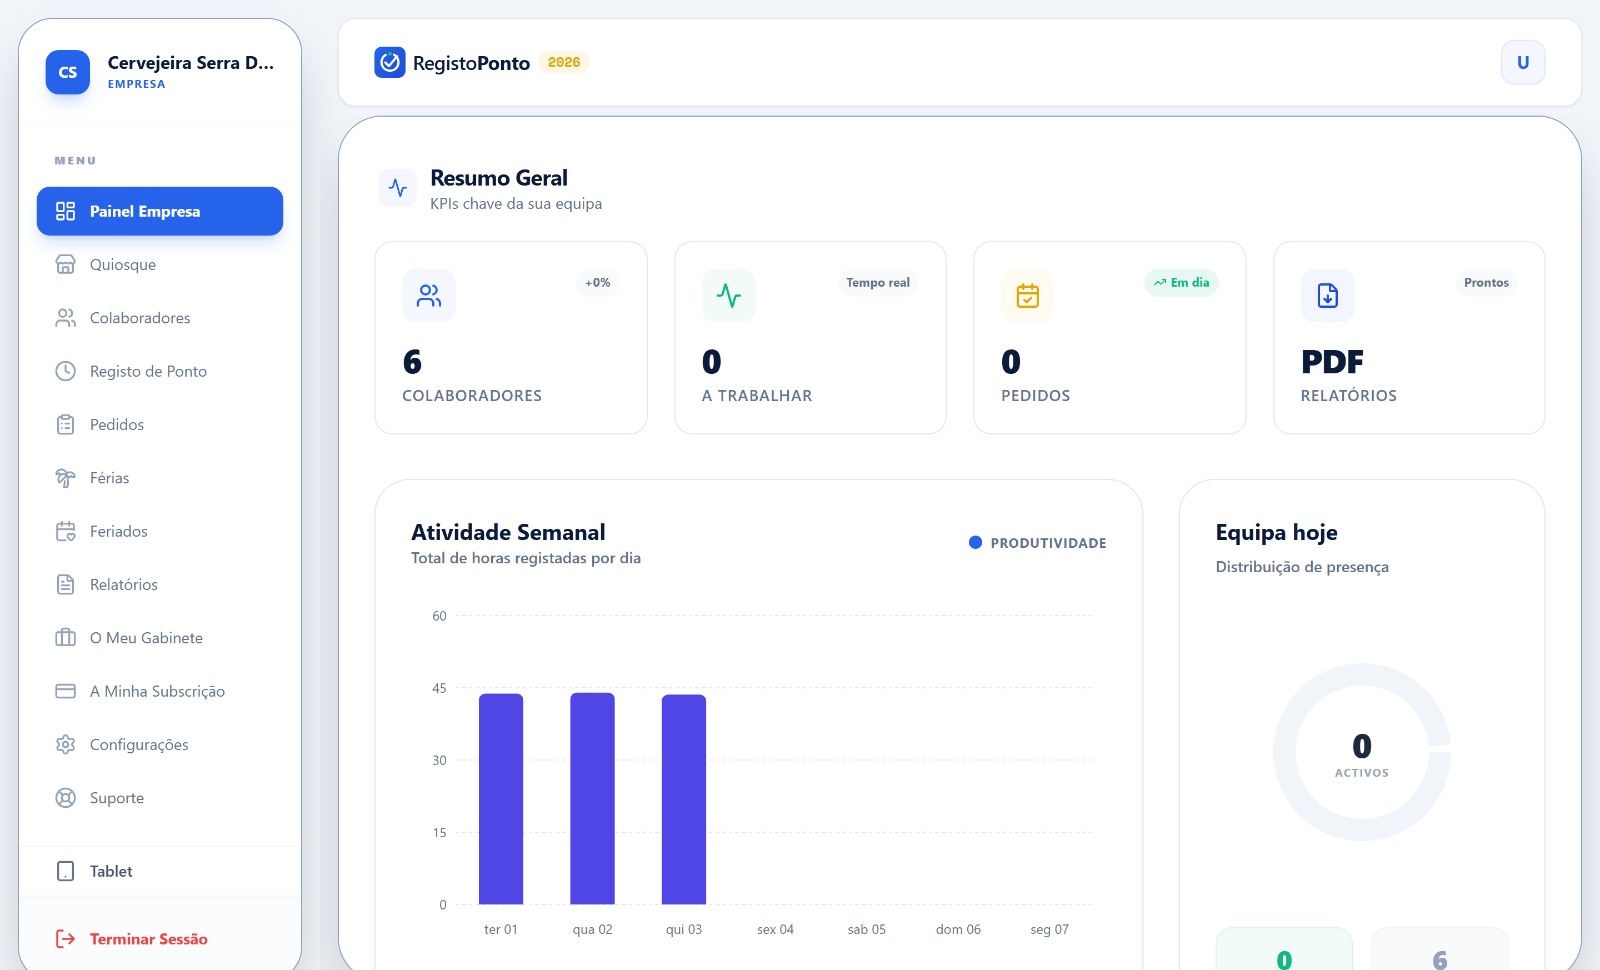Image resolution: width=1600 pixels, height=970 pixels.
Task: Click the 'Atividade Semanal' heading
Action: point(508,532)
